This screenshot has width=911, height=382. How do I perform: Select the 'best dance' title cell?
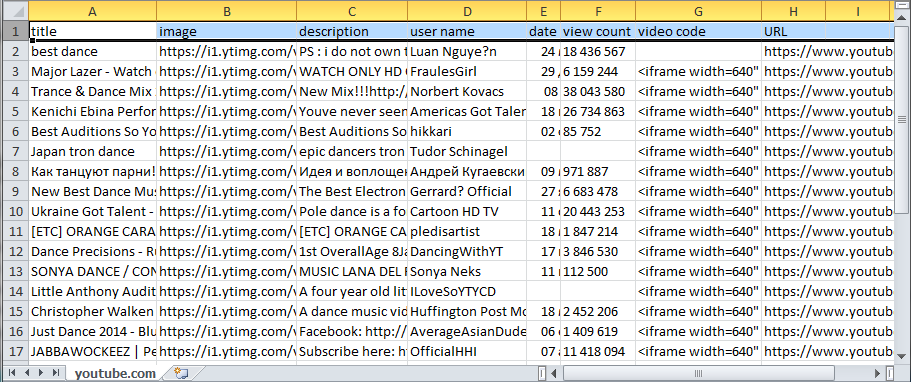click(x=92, y=52)
